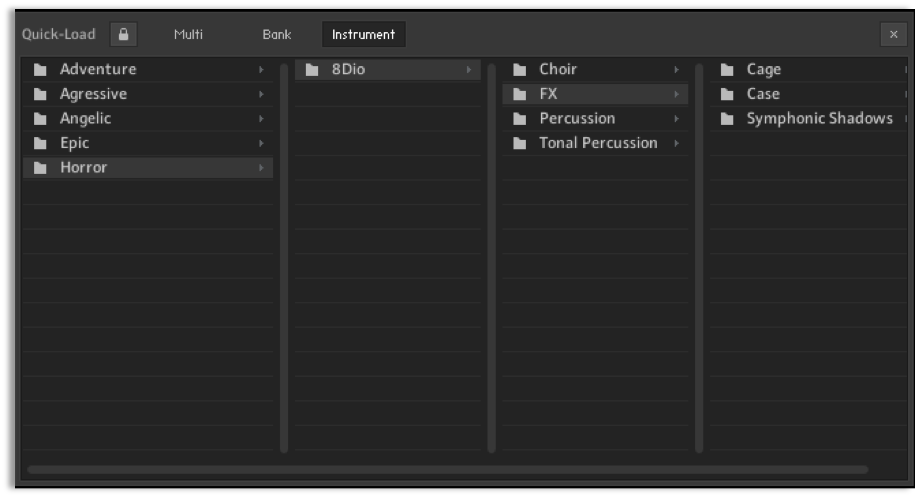Expand the Choir submenu arrow
Image resolution: width=918 pixels, height=498 pixels.
pos(676,70)
